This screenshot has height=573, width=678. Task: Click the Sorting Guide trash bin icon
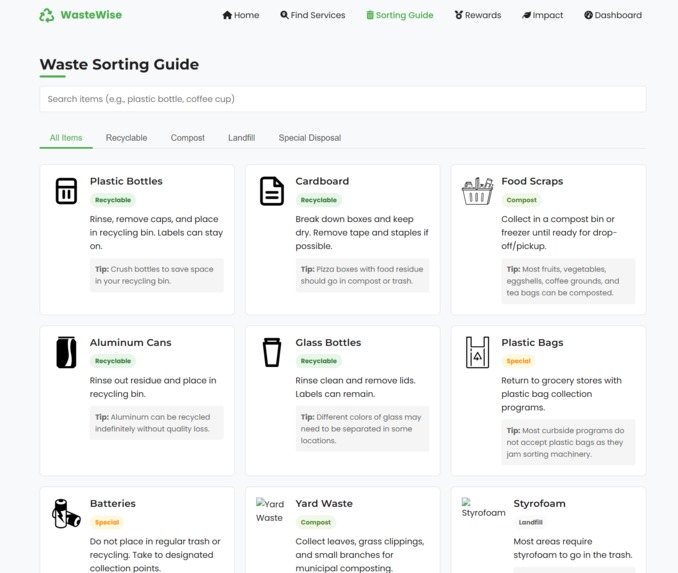point(370,15)
